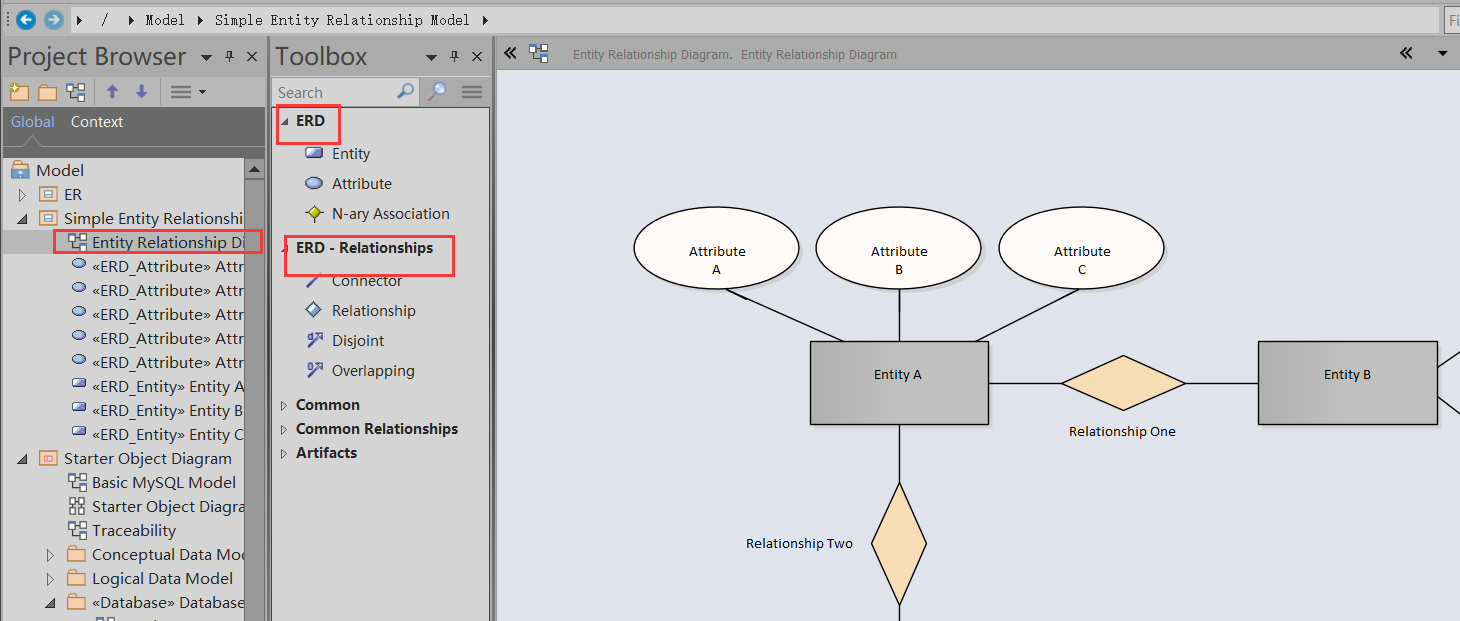Screen dimensions: 1460x621
Task: Select the Connector tool under ERD-Relationships
Action: pos(366,280)
